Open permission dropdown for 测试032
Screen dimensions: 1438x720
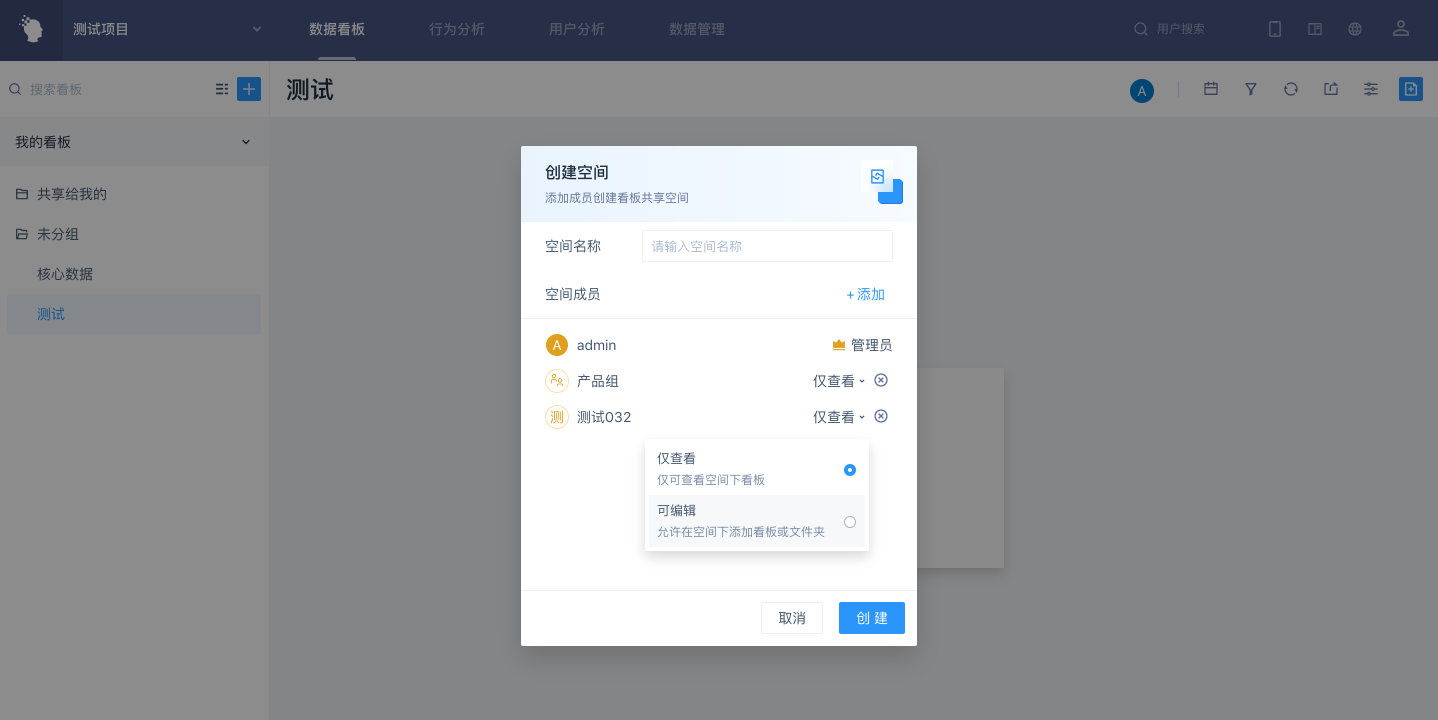[838, 417]
